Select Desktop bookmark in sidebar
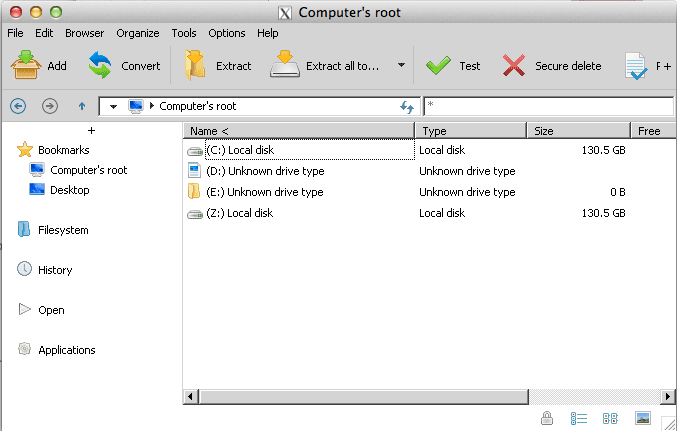The height and width of the screenshot is (431, 677). [69, 190]
